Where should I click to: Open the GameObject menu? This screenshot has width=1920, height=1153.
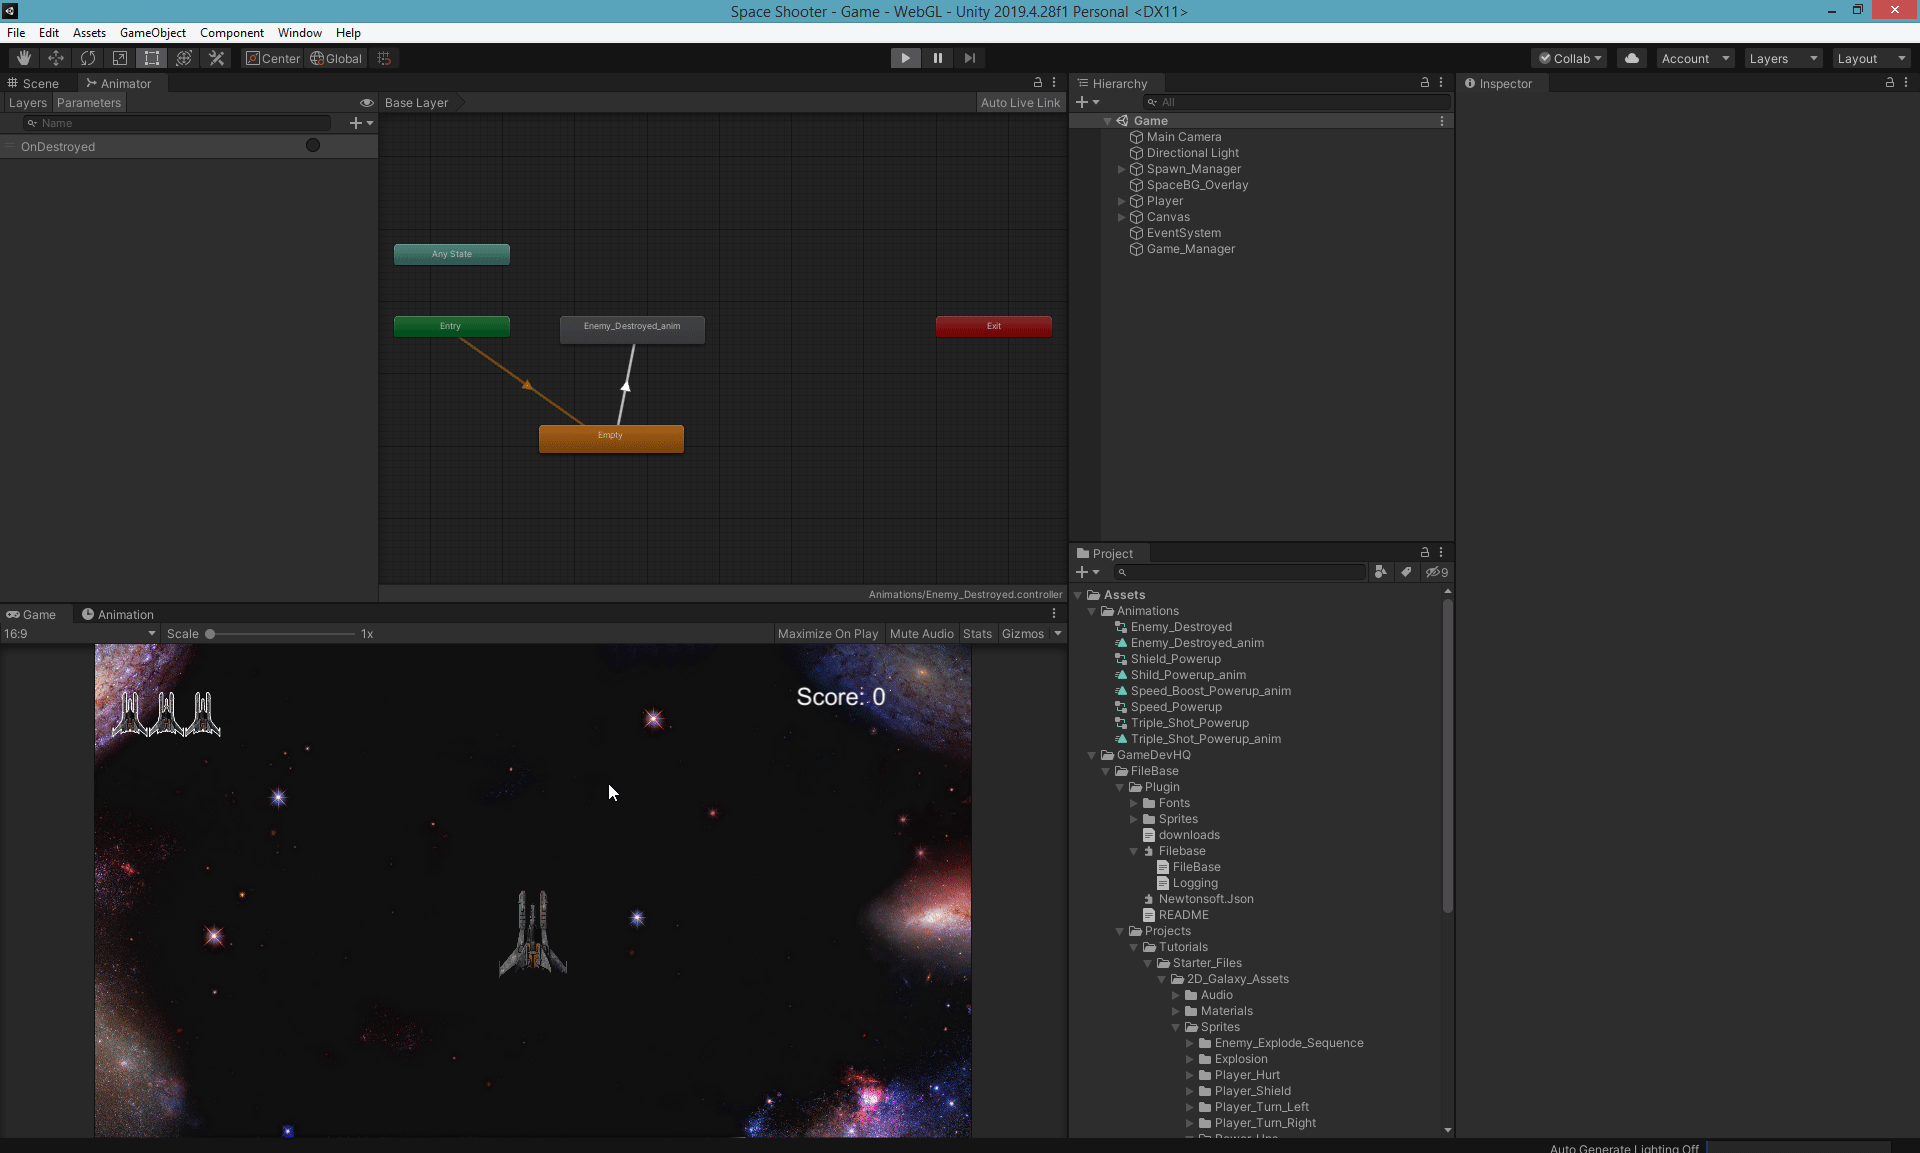pos(152,33)
